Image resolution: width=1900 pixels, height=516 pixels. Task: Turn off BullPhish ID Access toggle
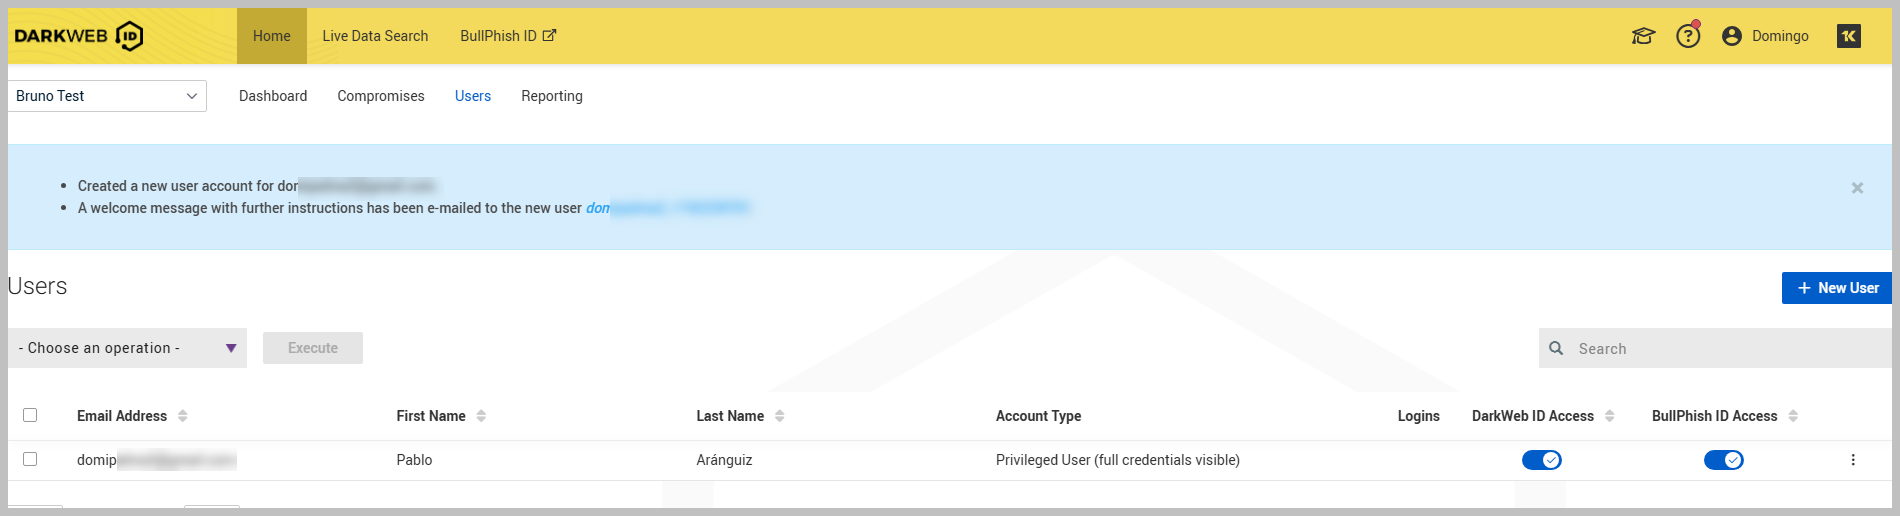pos(1723,460)
